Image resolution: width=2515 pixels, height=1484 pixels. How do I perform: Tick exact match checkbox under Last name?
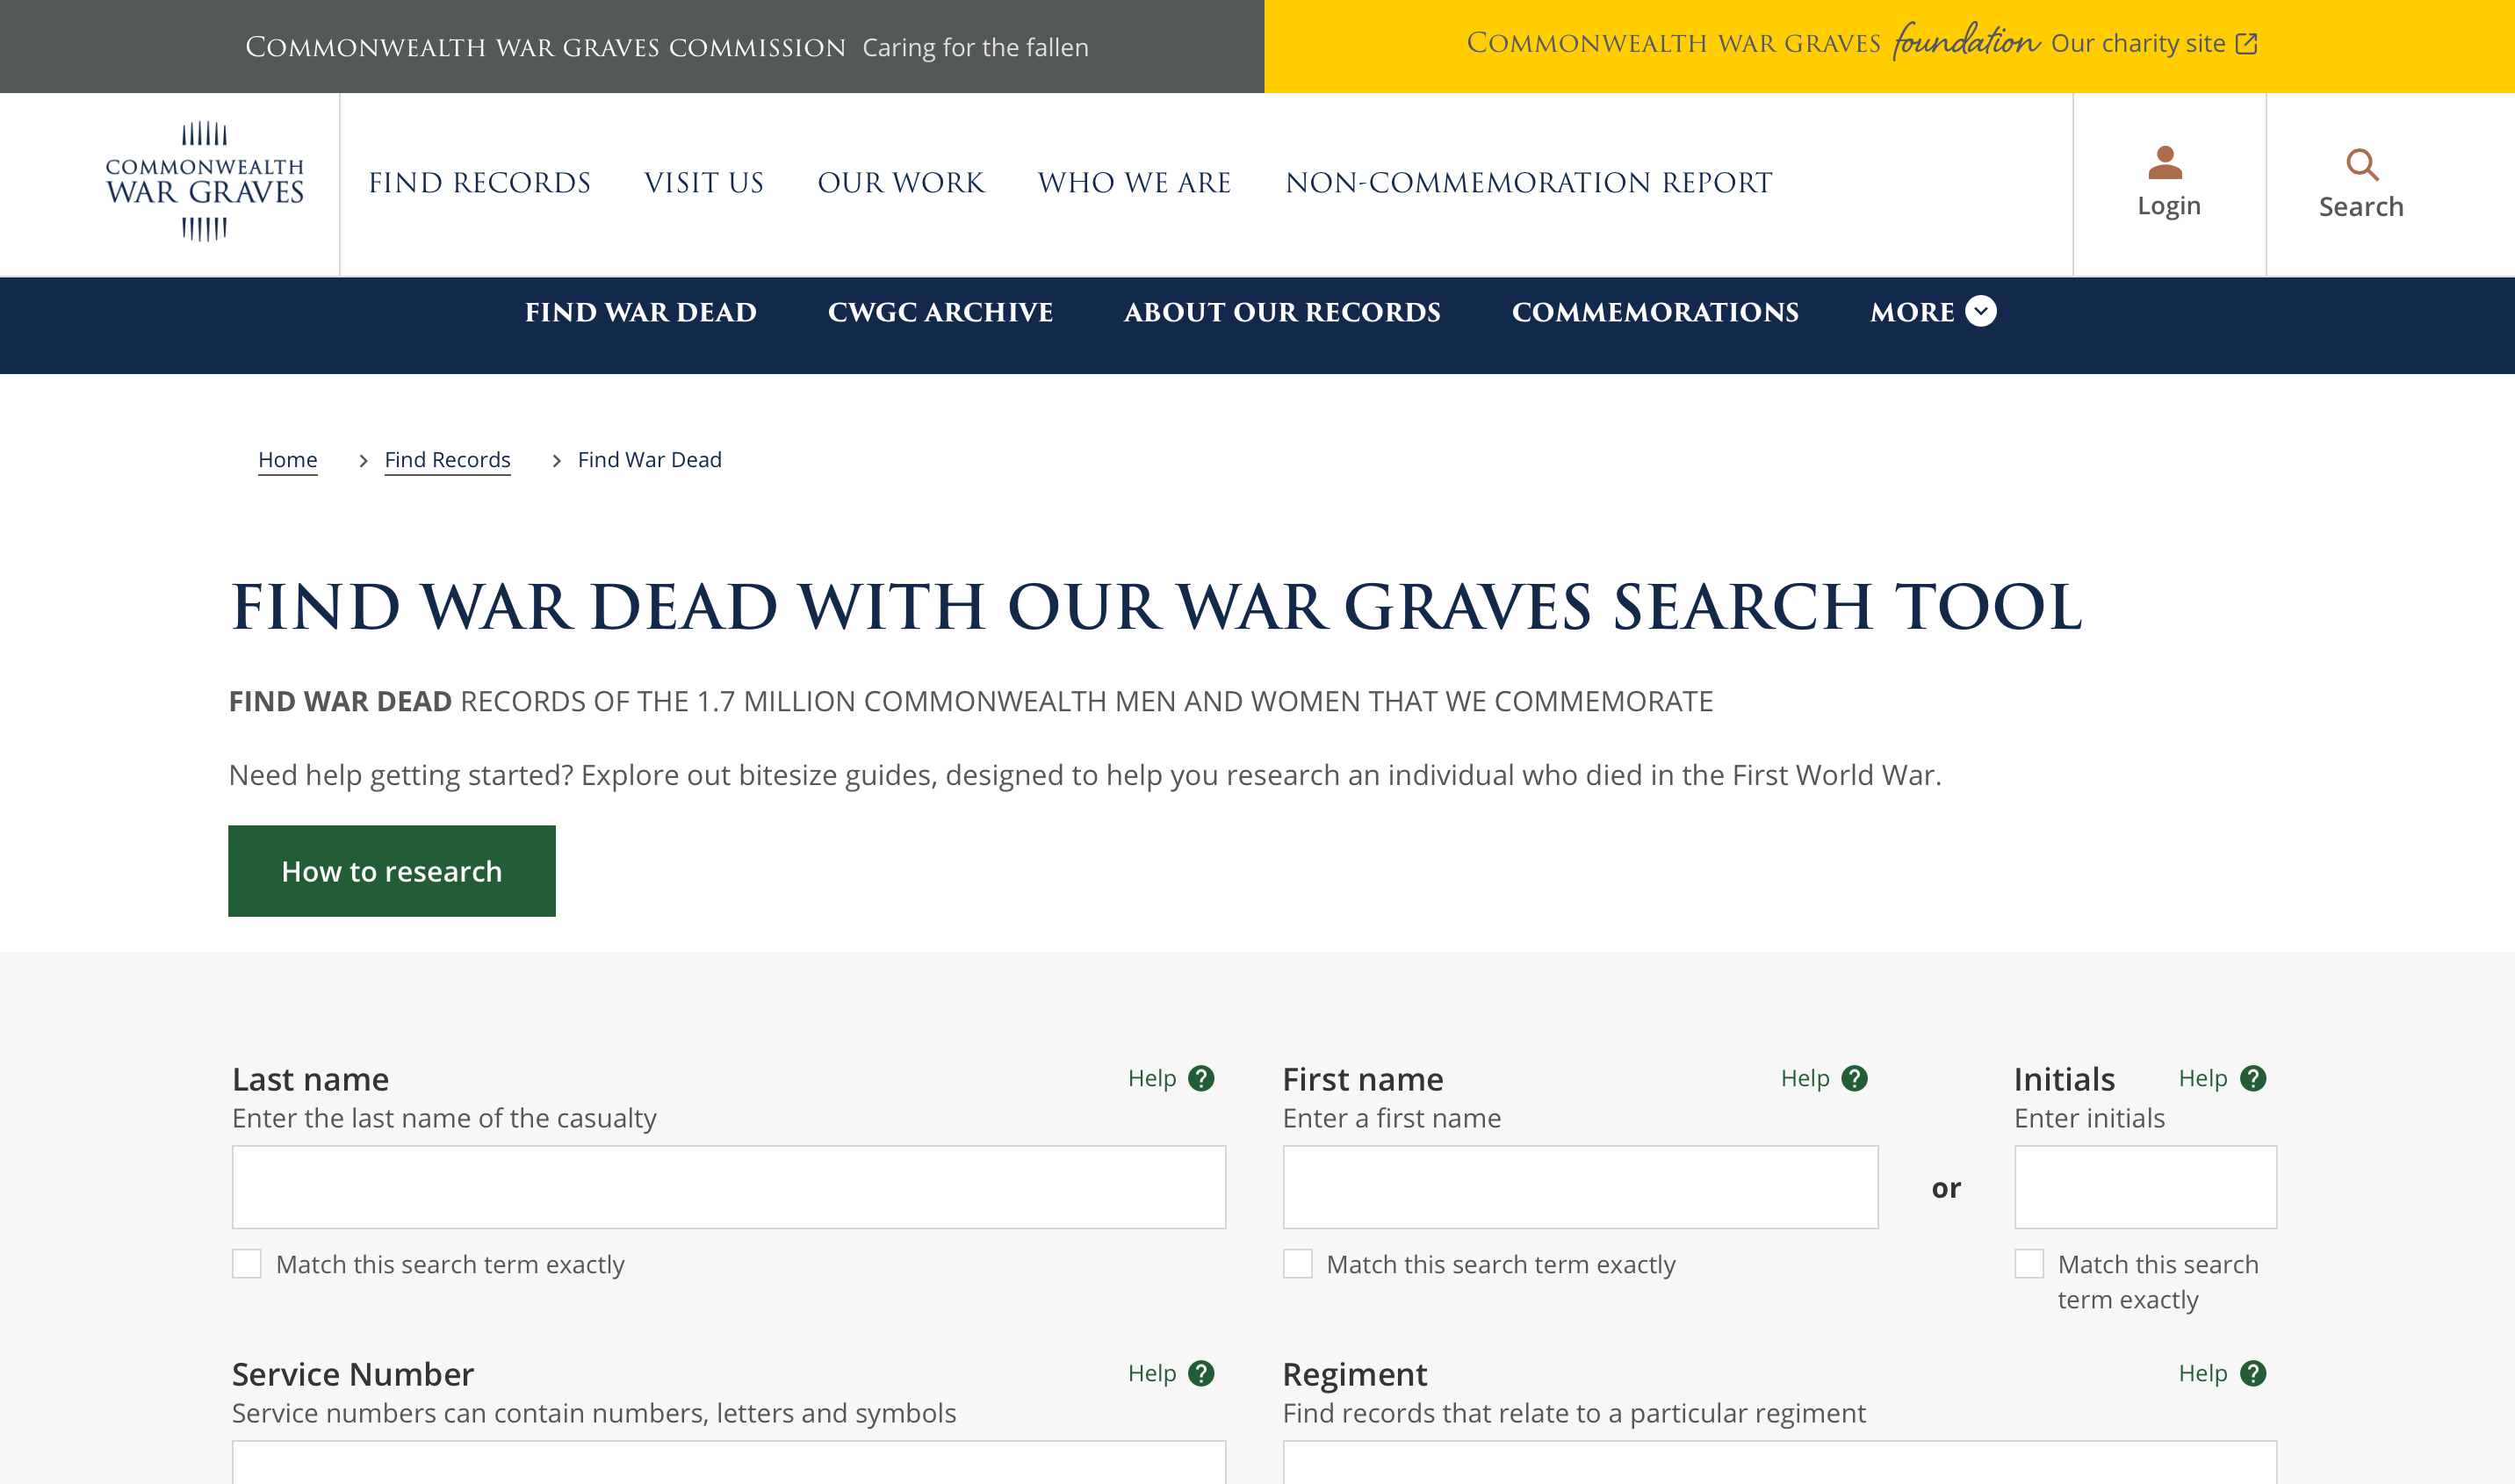tap(247, 1264)
